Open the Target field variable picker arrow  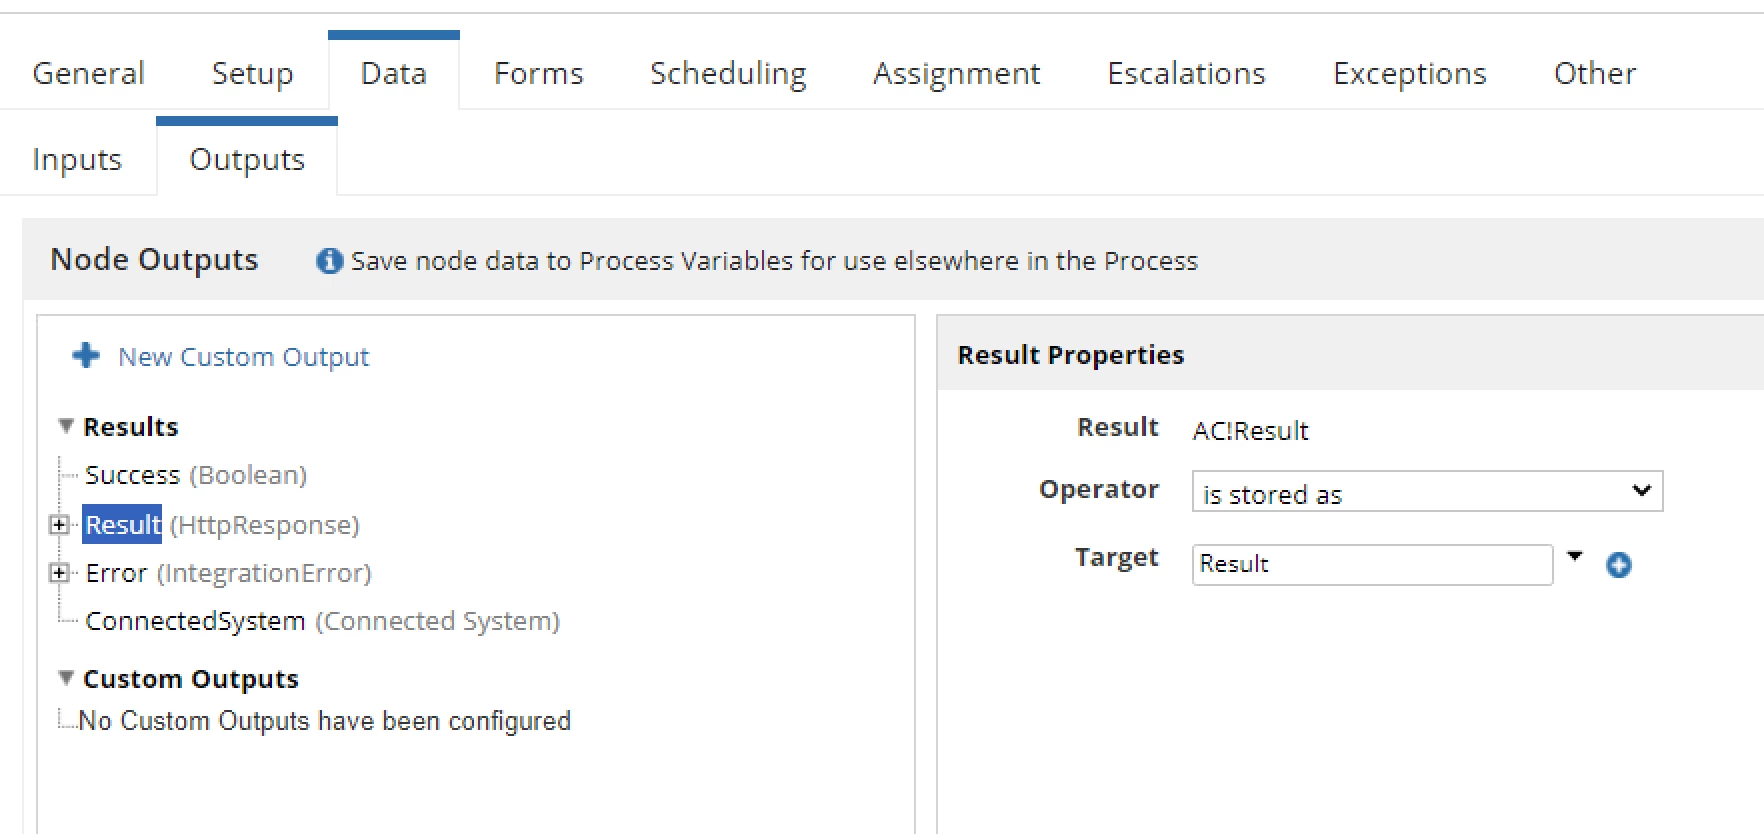click(x=1574, y=556)
